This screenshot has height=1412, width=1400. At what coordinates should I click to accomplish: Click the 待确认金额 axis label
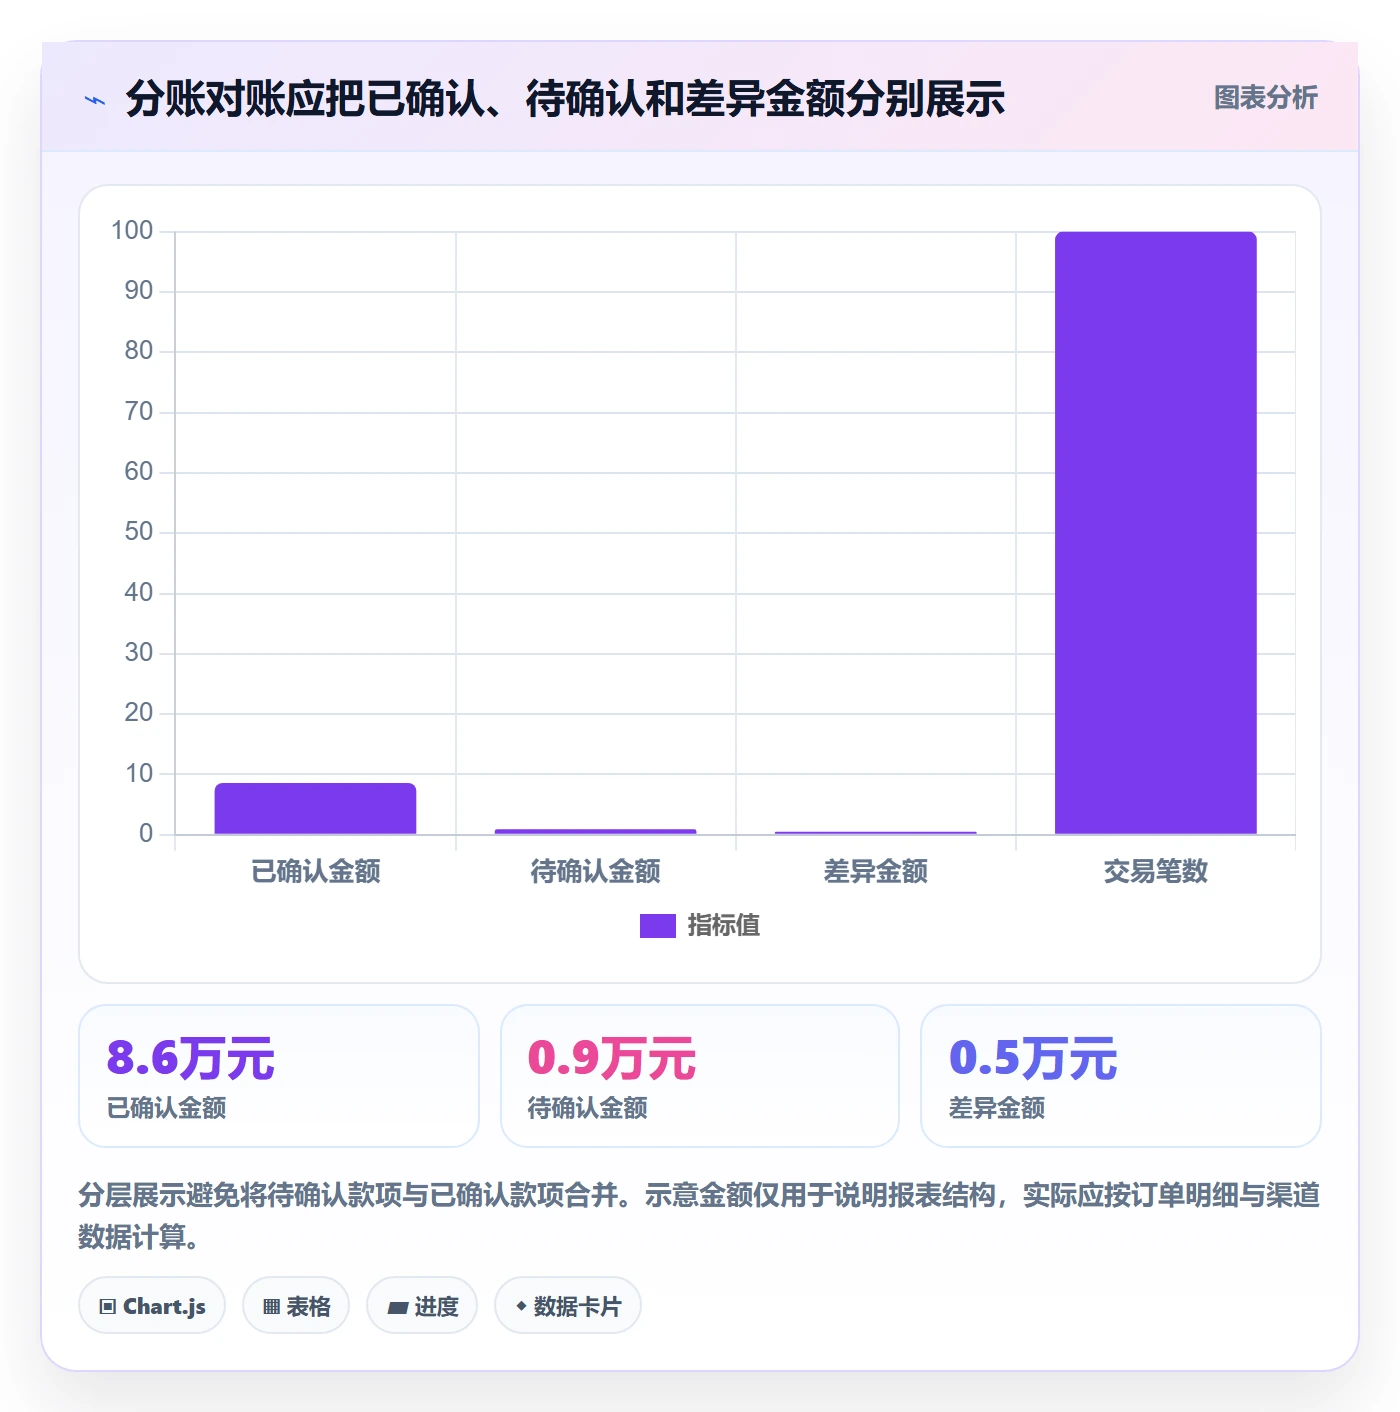[x=595, y=871]
